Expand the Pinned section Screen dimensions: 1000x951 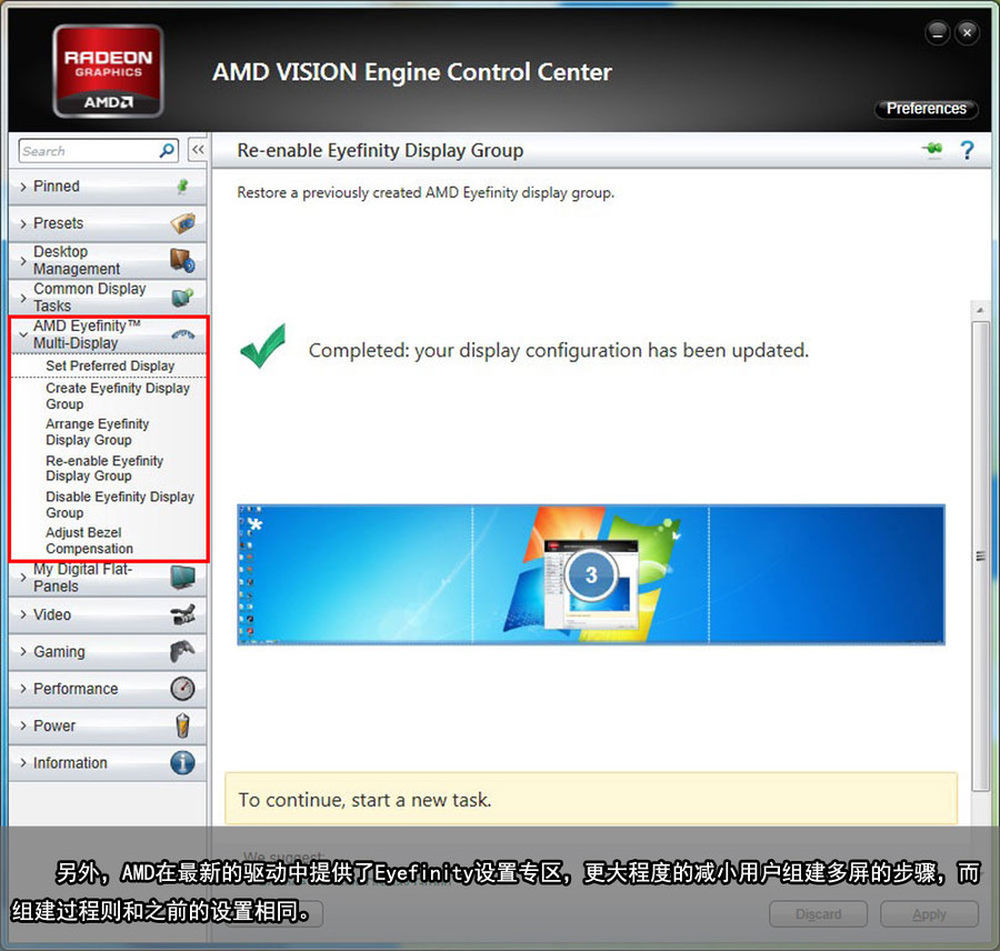click(x=107, y=186)
